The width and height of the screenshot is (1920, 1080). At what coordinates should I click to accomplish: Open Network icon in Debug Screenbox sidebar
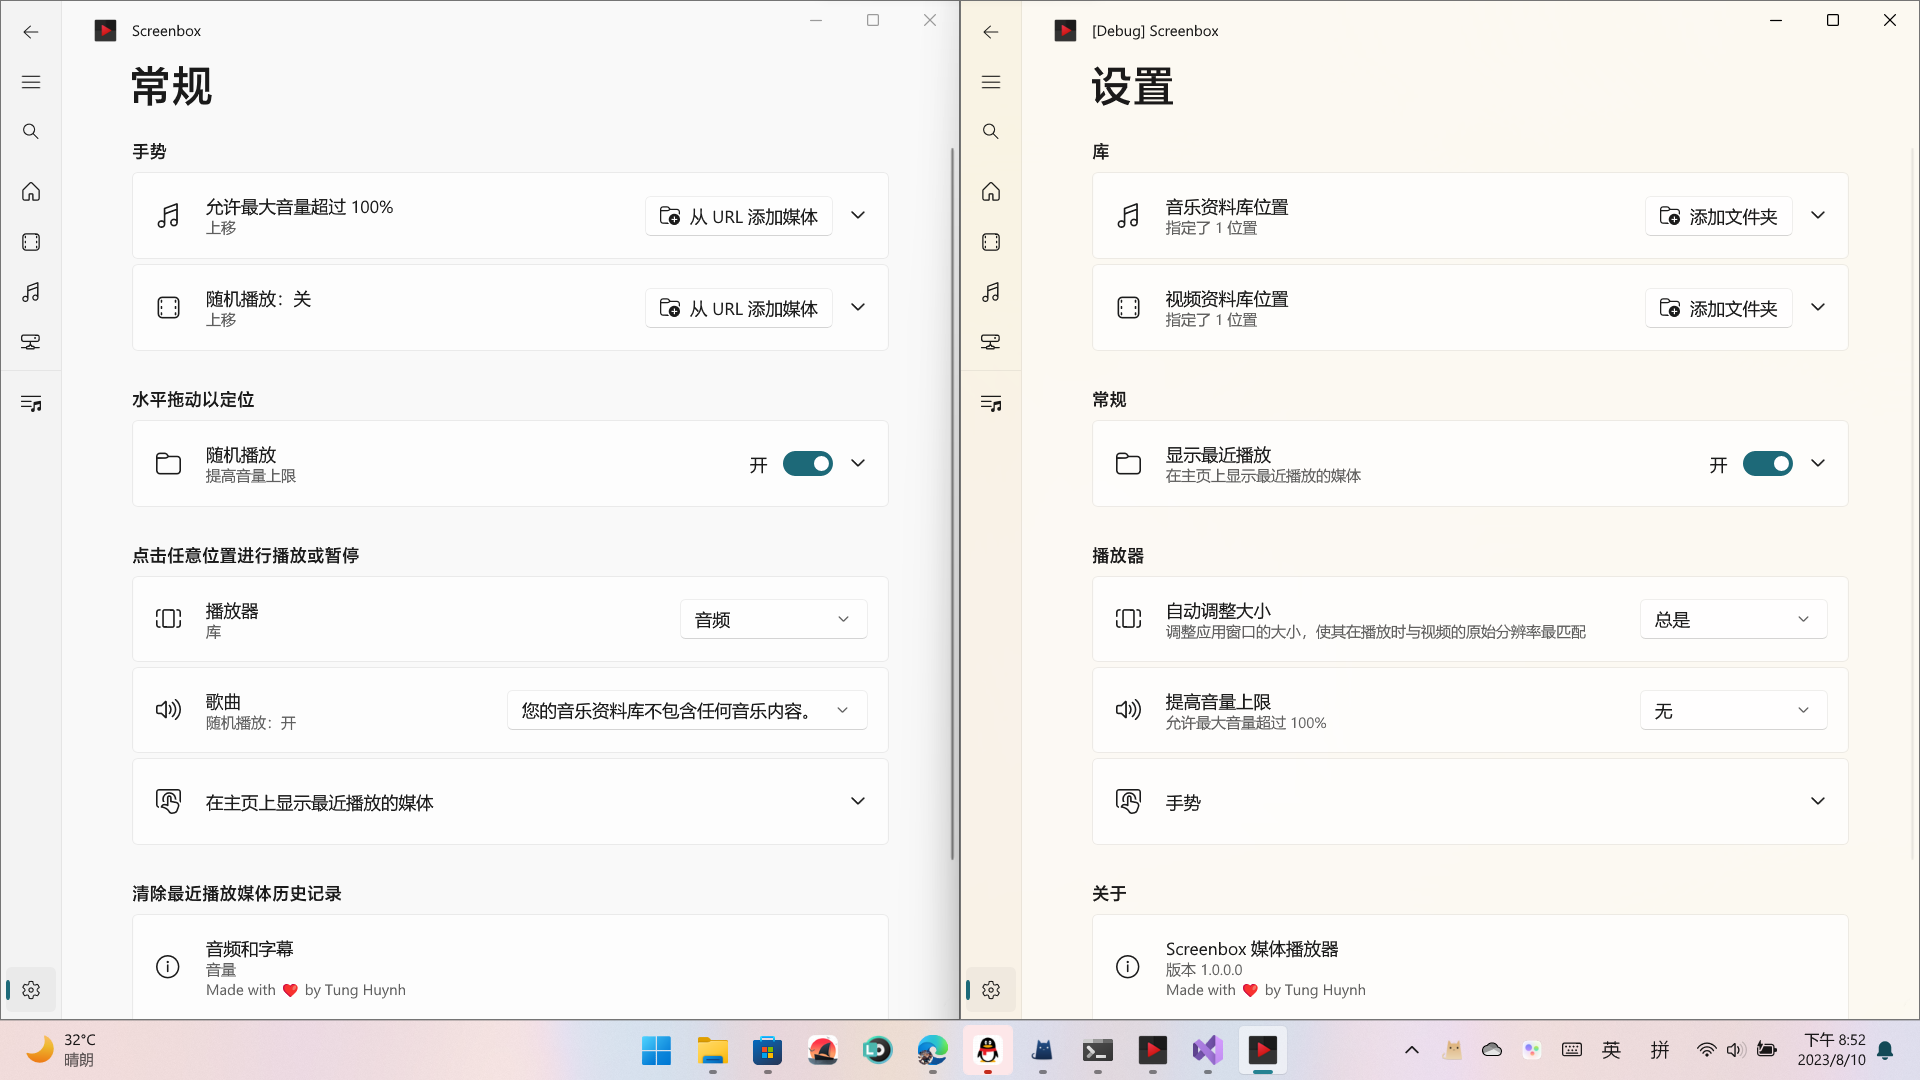coord(991,342)
